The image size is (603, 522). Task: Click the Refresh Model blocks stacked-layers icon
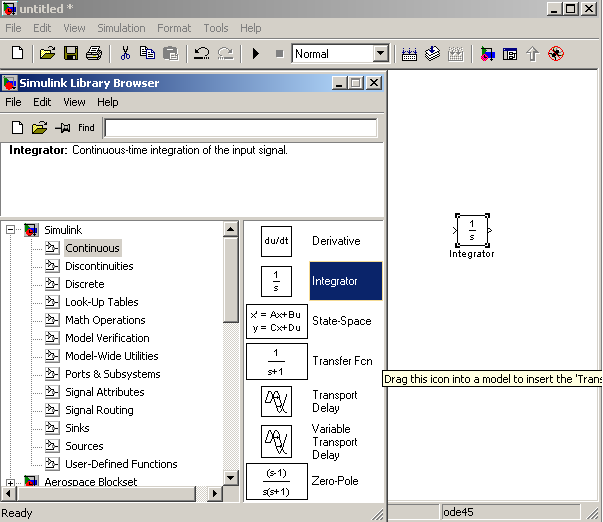[432, 53]
